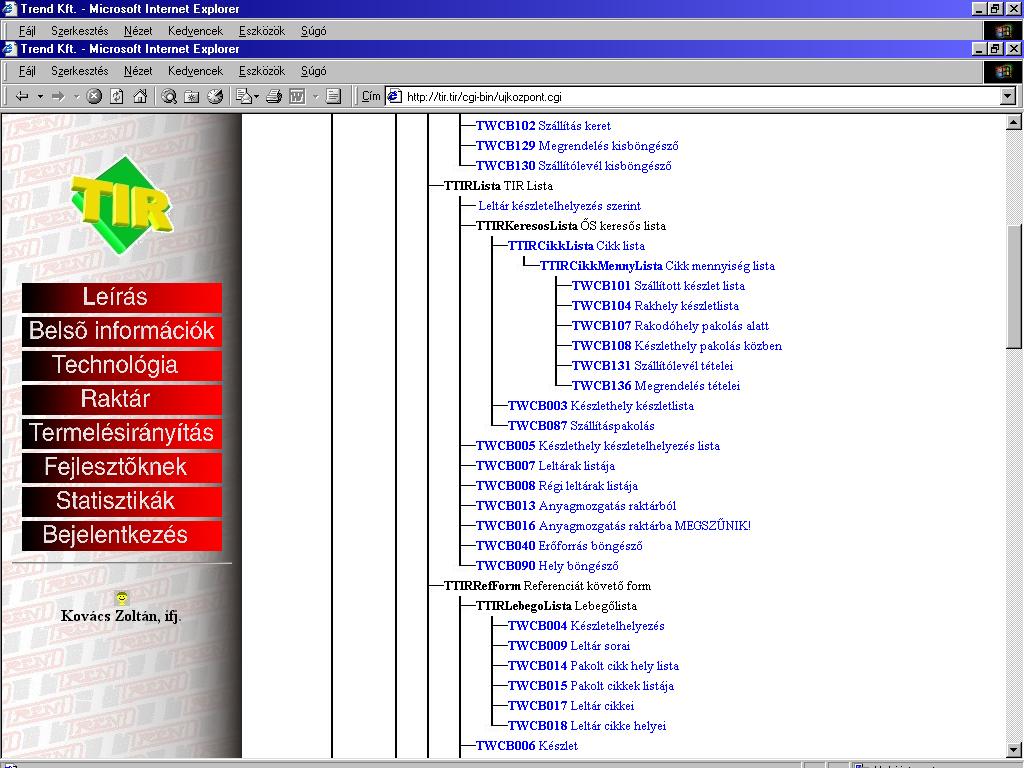Click the TIR green diamond logo

click(122, 204)
